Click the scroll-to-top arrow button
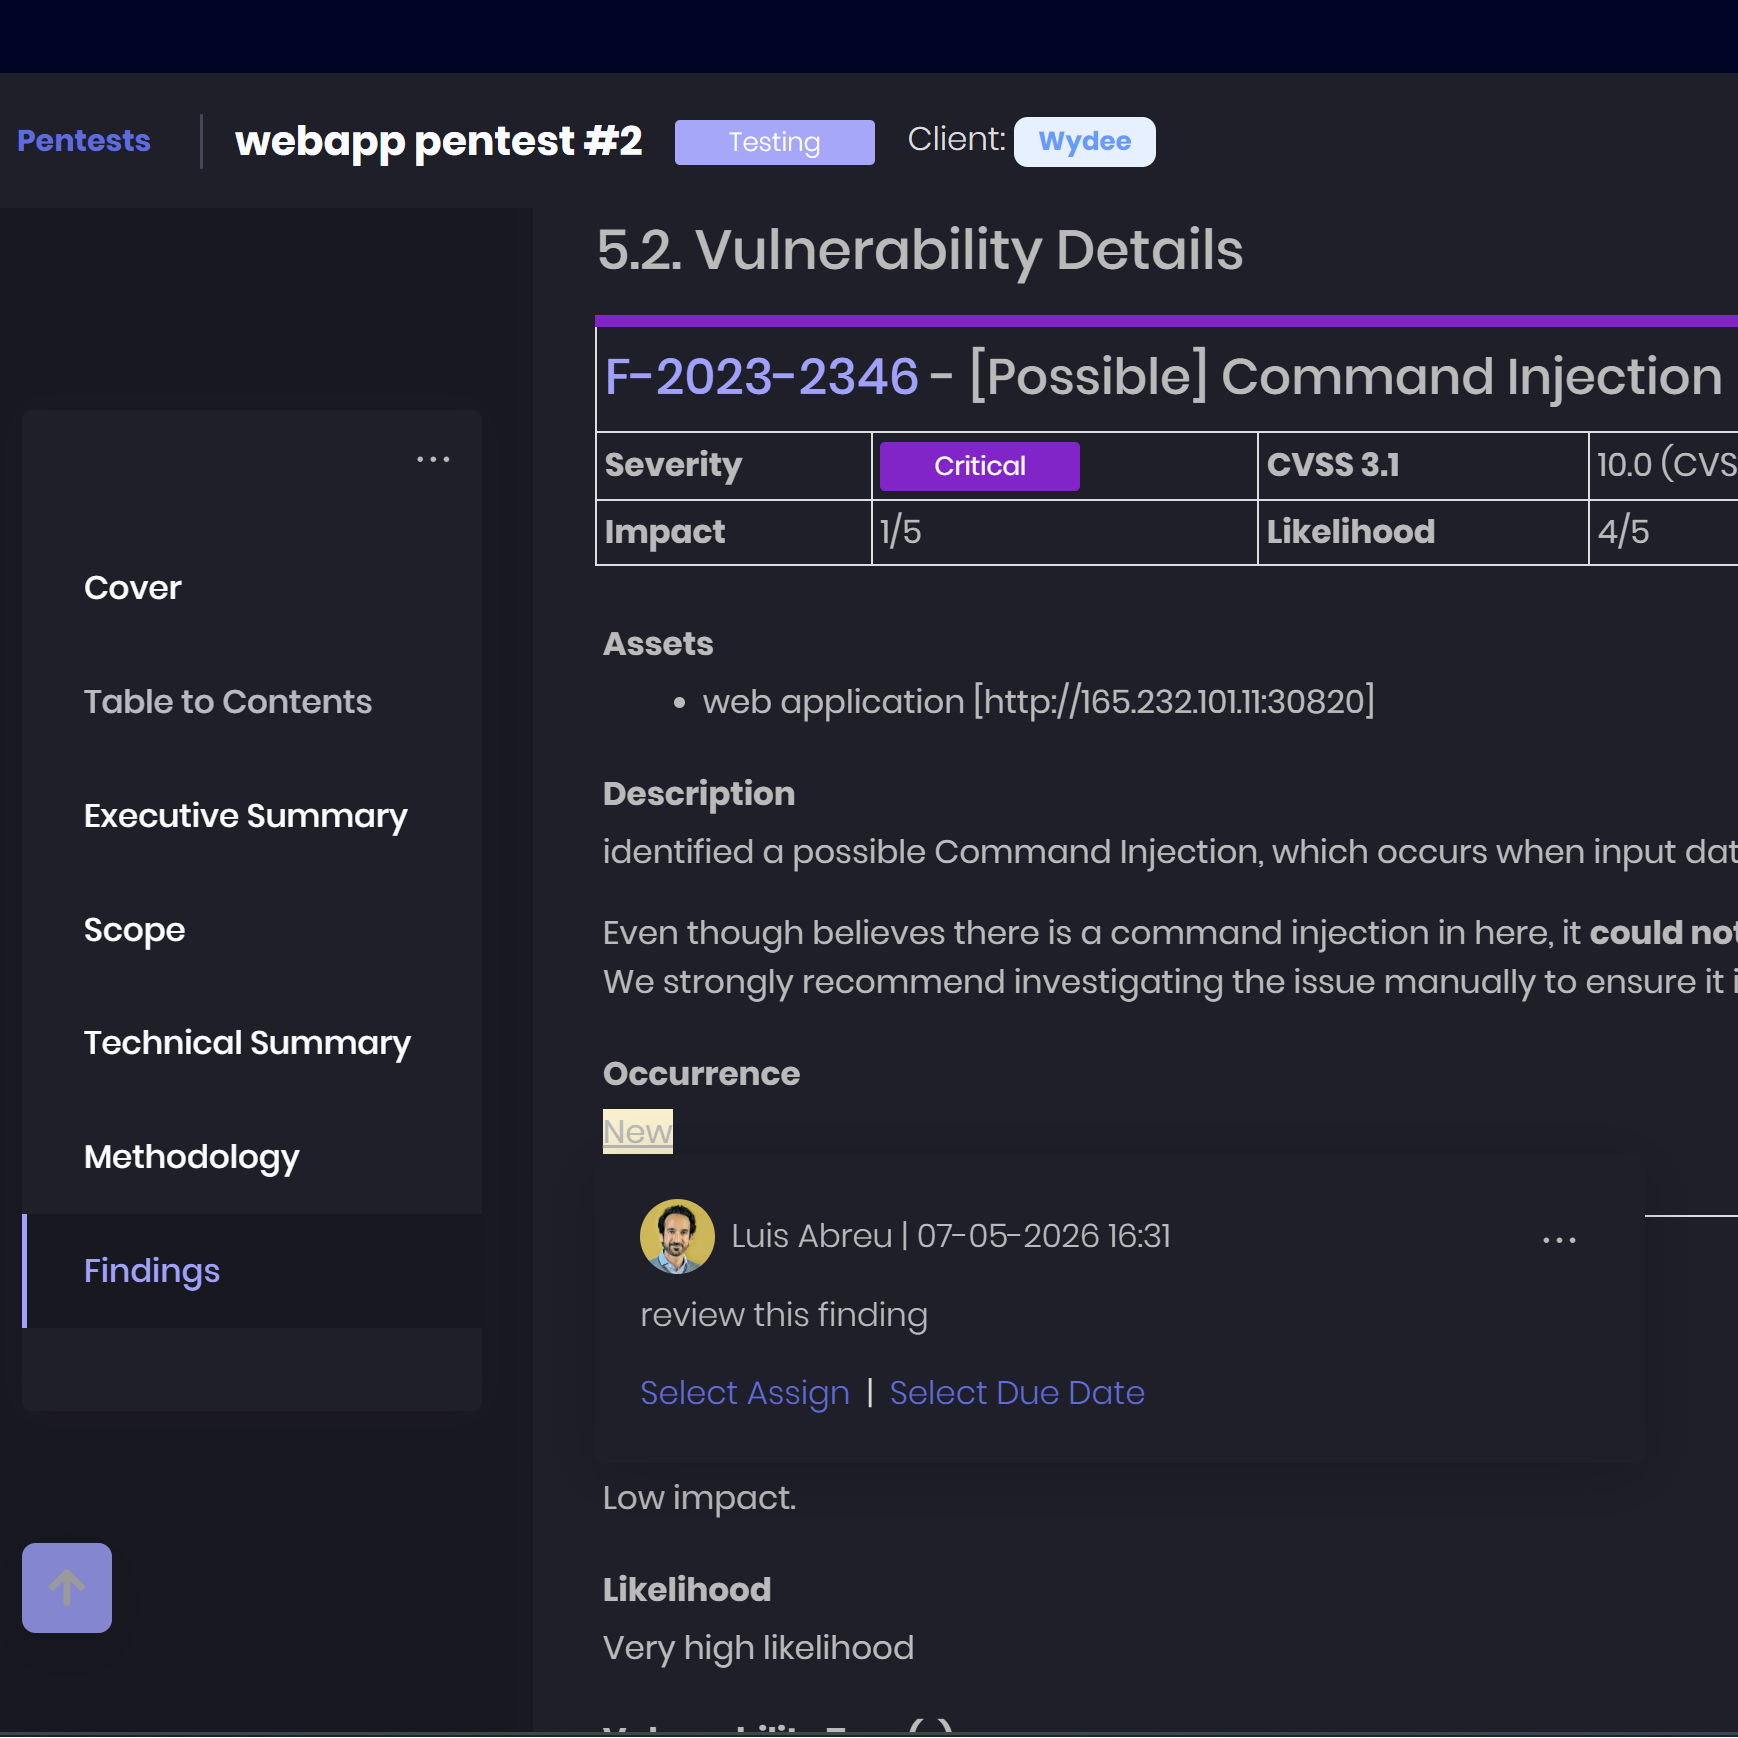The width and height of the screenshot is (1738, 1738). coord(67,1588)
